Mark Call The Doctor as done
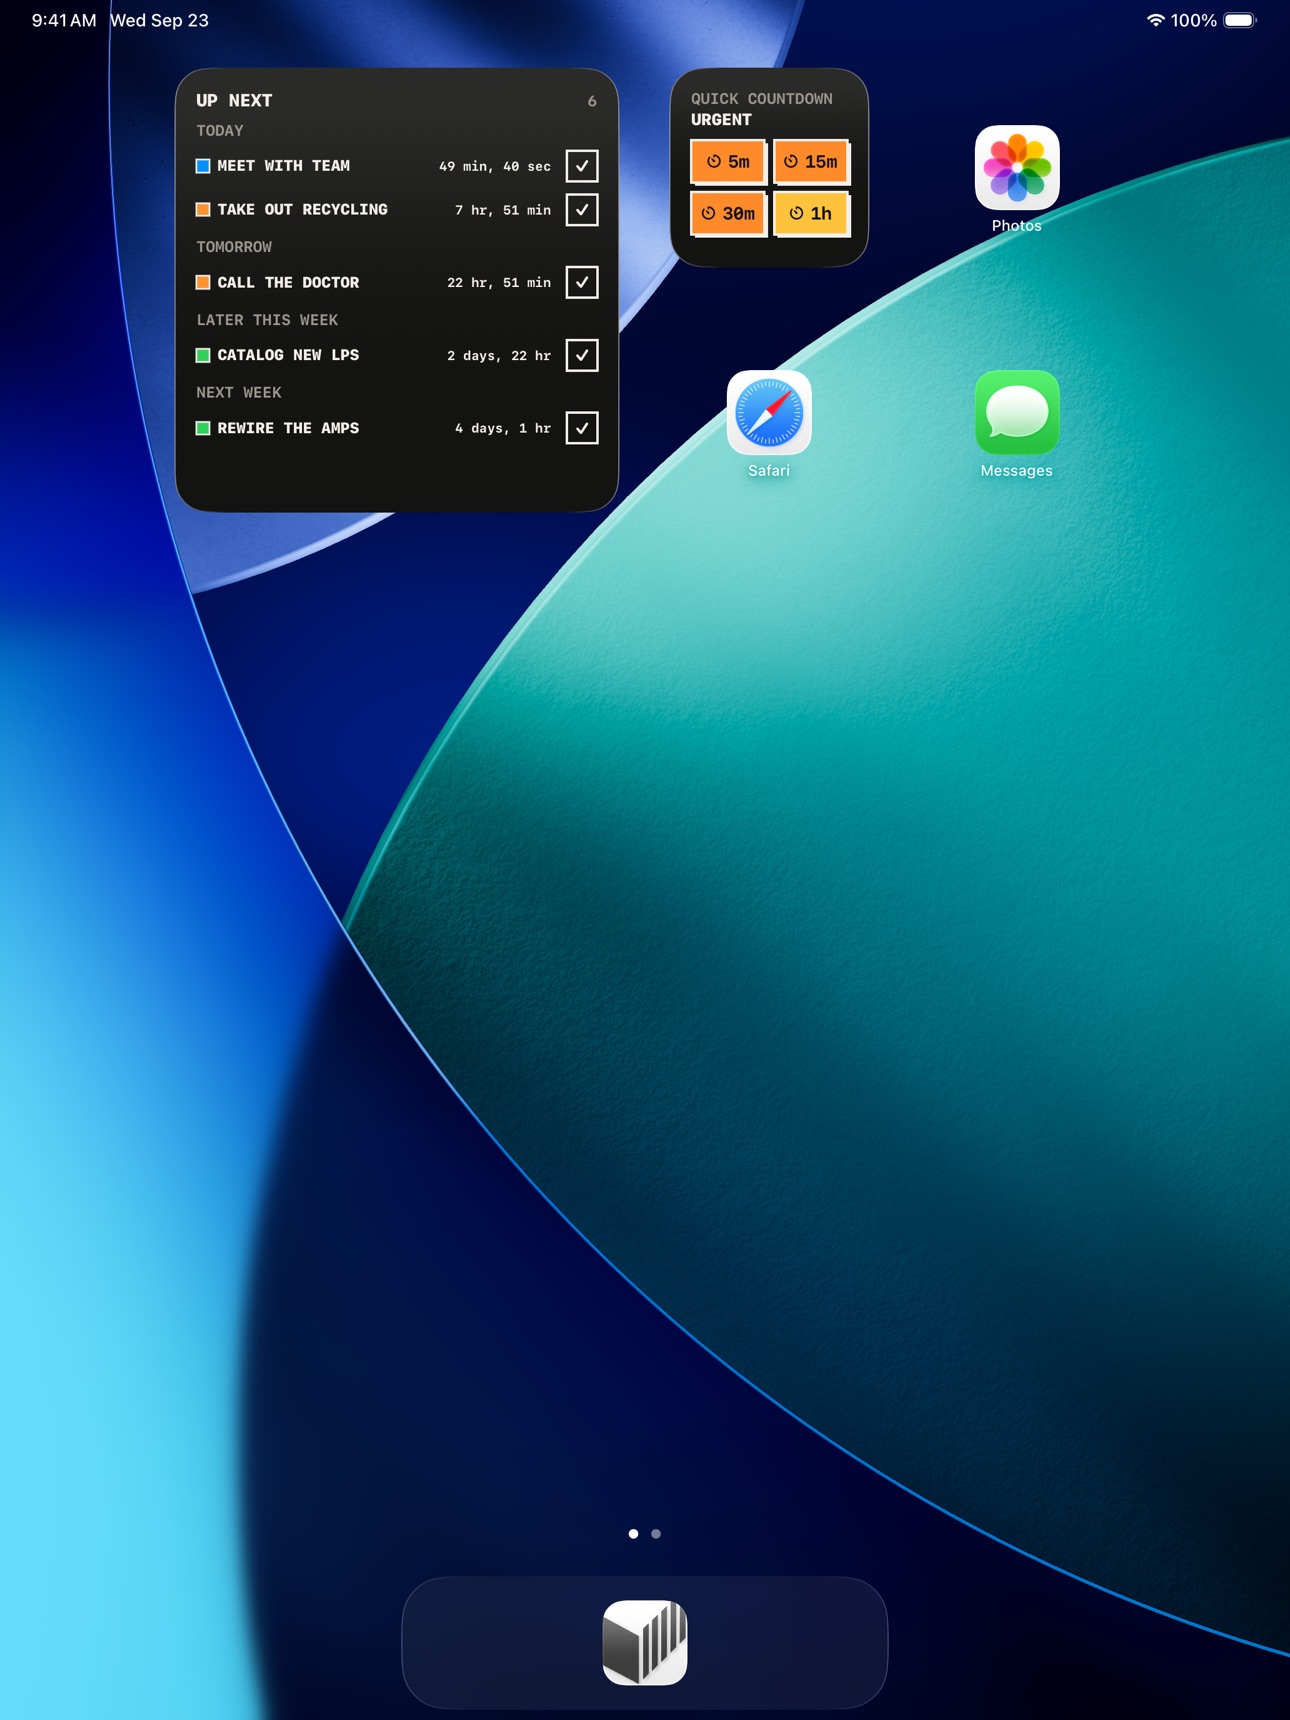This screenshot has height=1720, width=1290. (x=582, y=282)
